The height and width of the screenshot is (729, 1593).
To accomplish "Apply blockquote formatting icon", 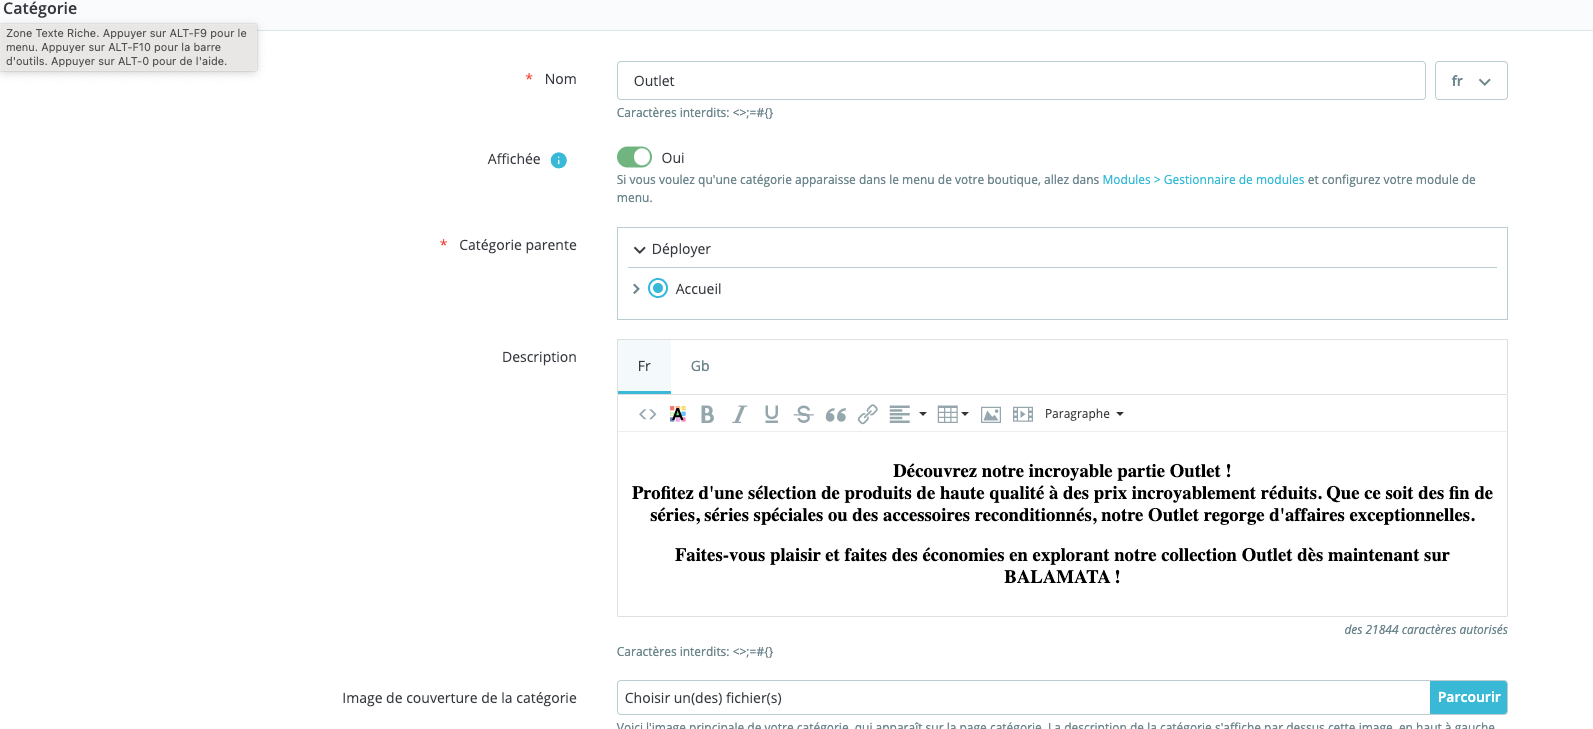I will tap(835, 414).
